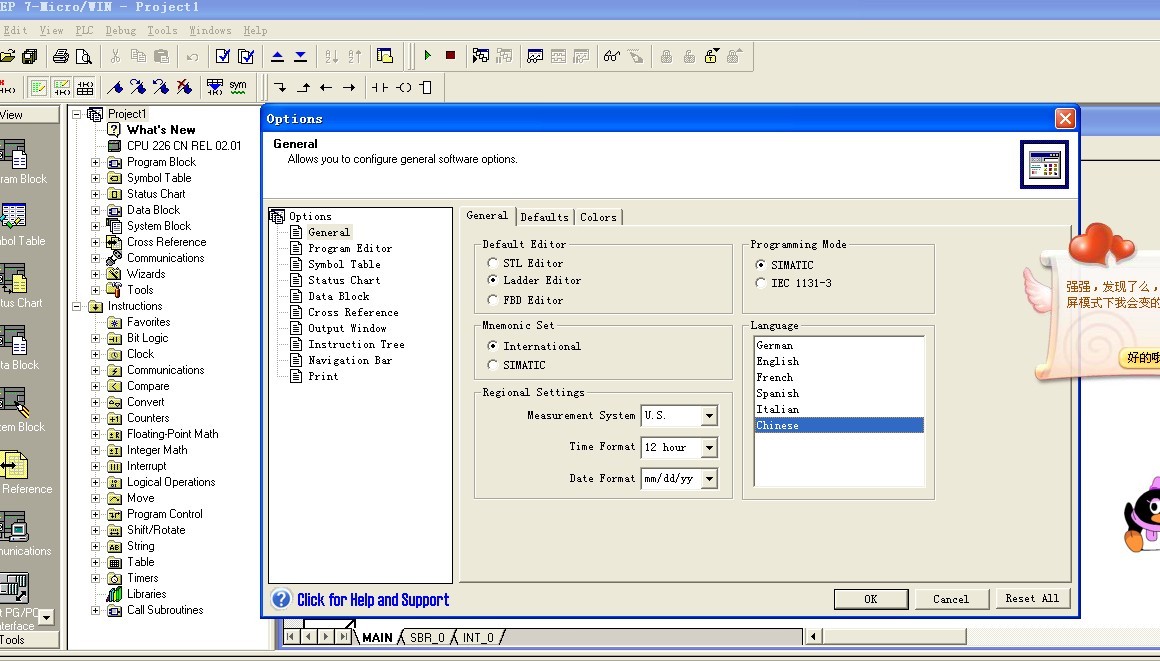Insert a coil using the toolbar icon
1160x661 pixels.
tap(404, 88)
